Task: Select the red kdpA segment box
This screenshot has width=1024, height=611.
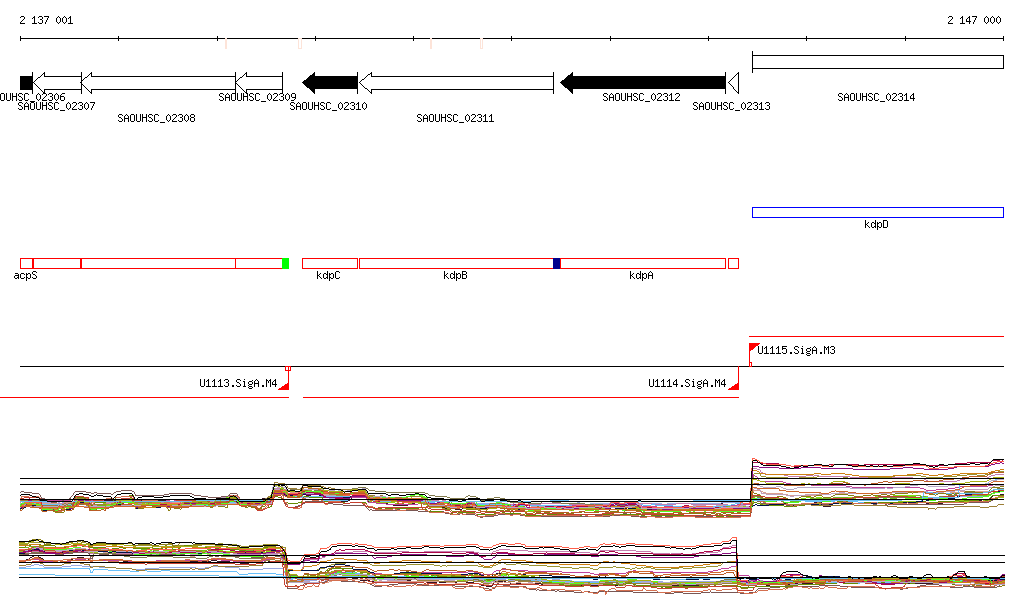Action: click(x=643, y=264)
